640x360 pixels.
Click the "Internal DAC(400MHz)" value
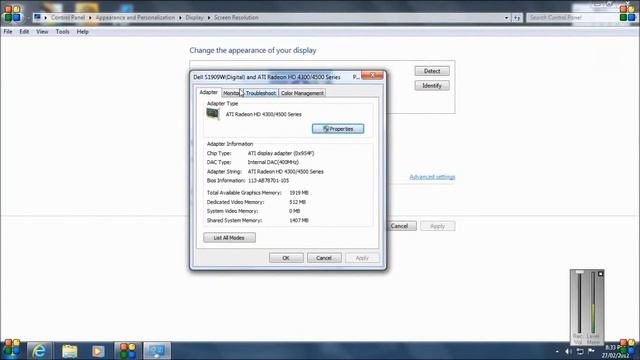(x=273, y=162)
